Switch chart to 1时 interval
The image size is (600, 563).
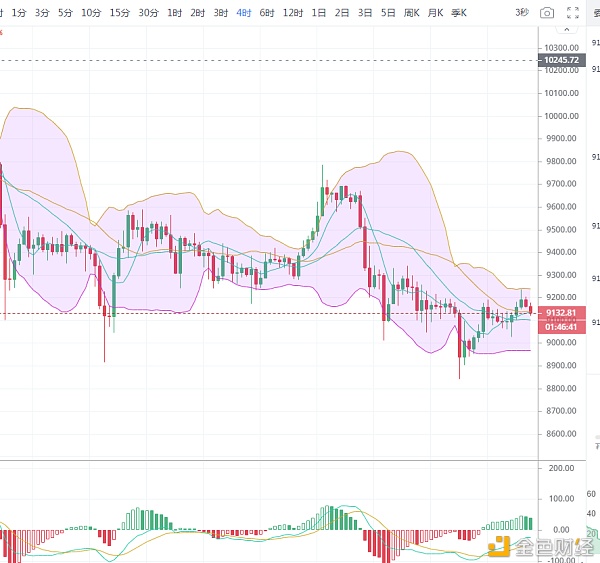(x=174, y=13)
